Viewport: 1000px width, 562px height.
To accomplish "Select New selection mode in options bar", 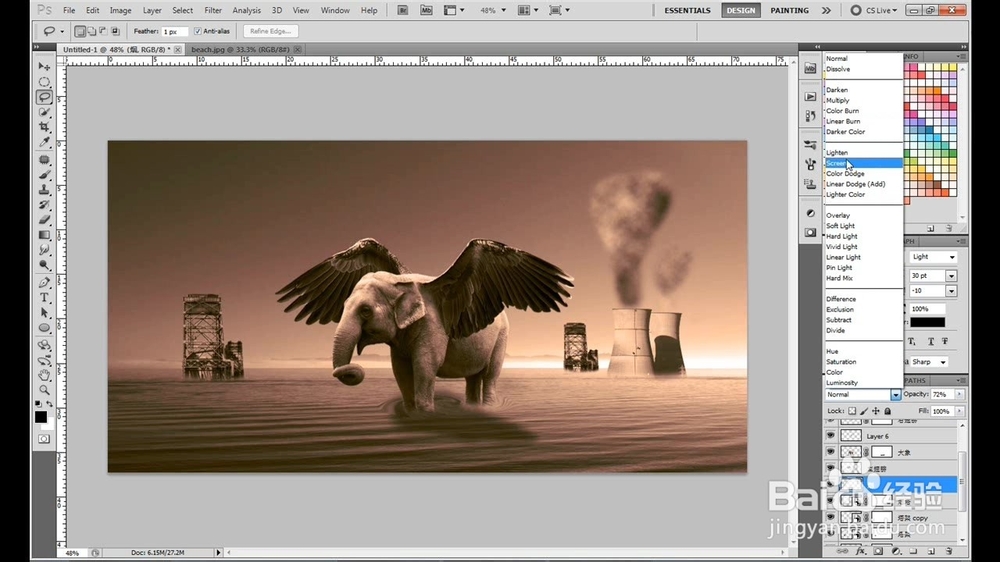I will [80, 31].
